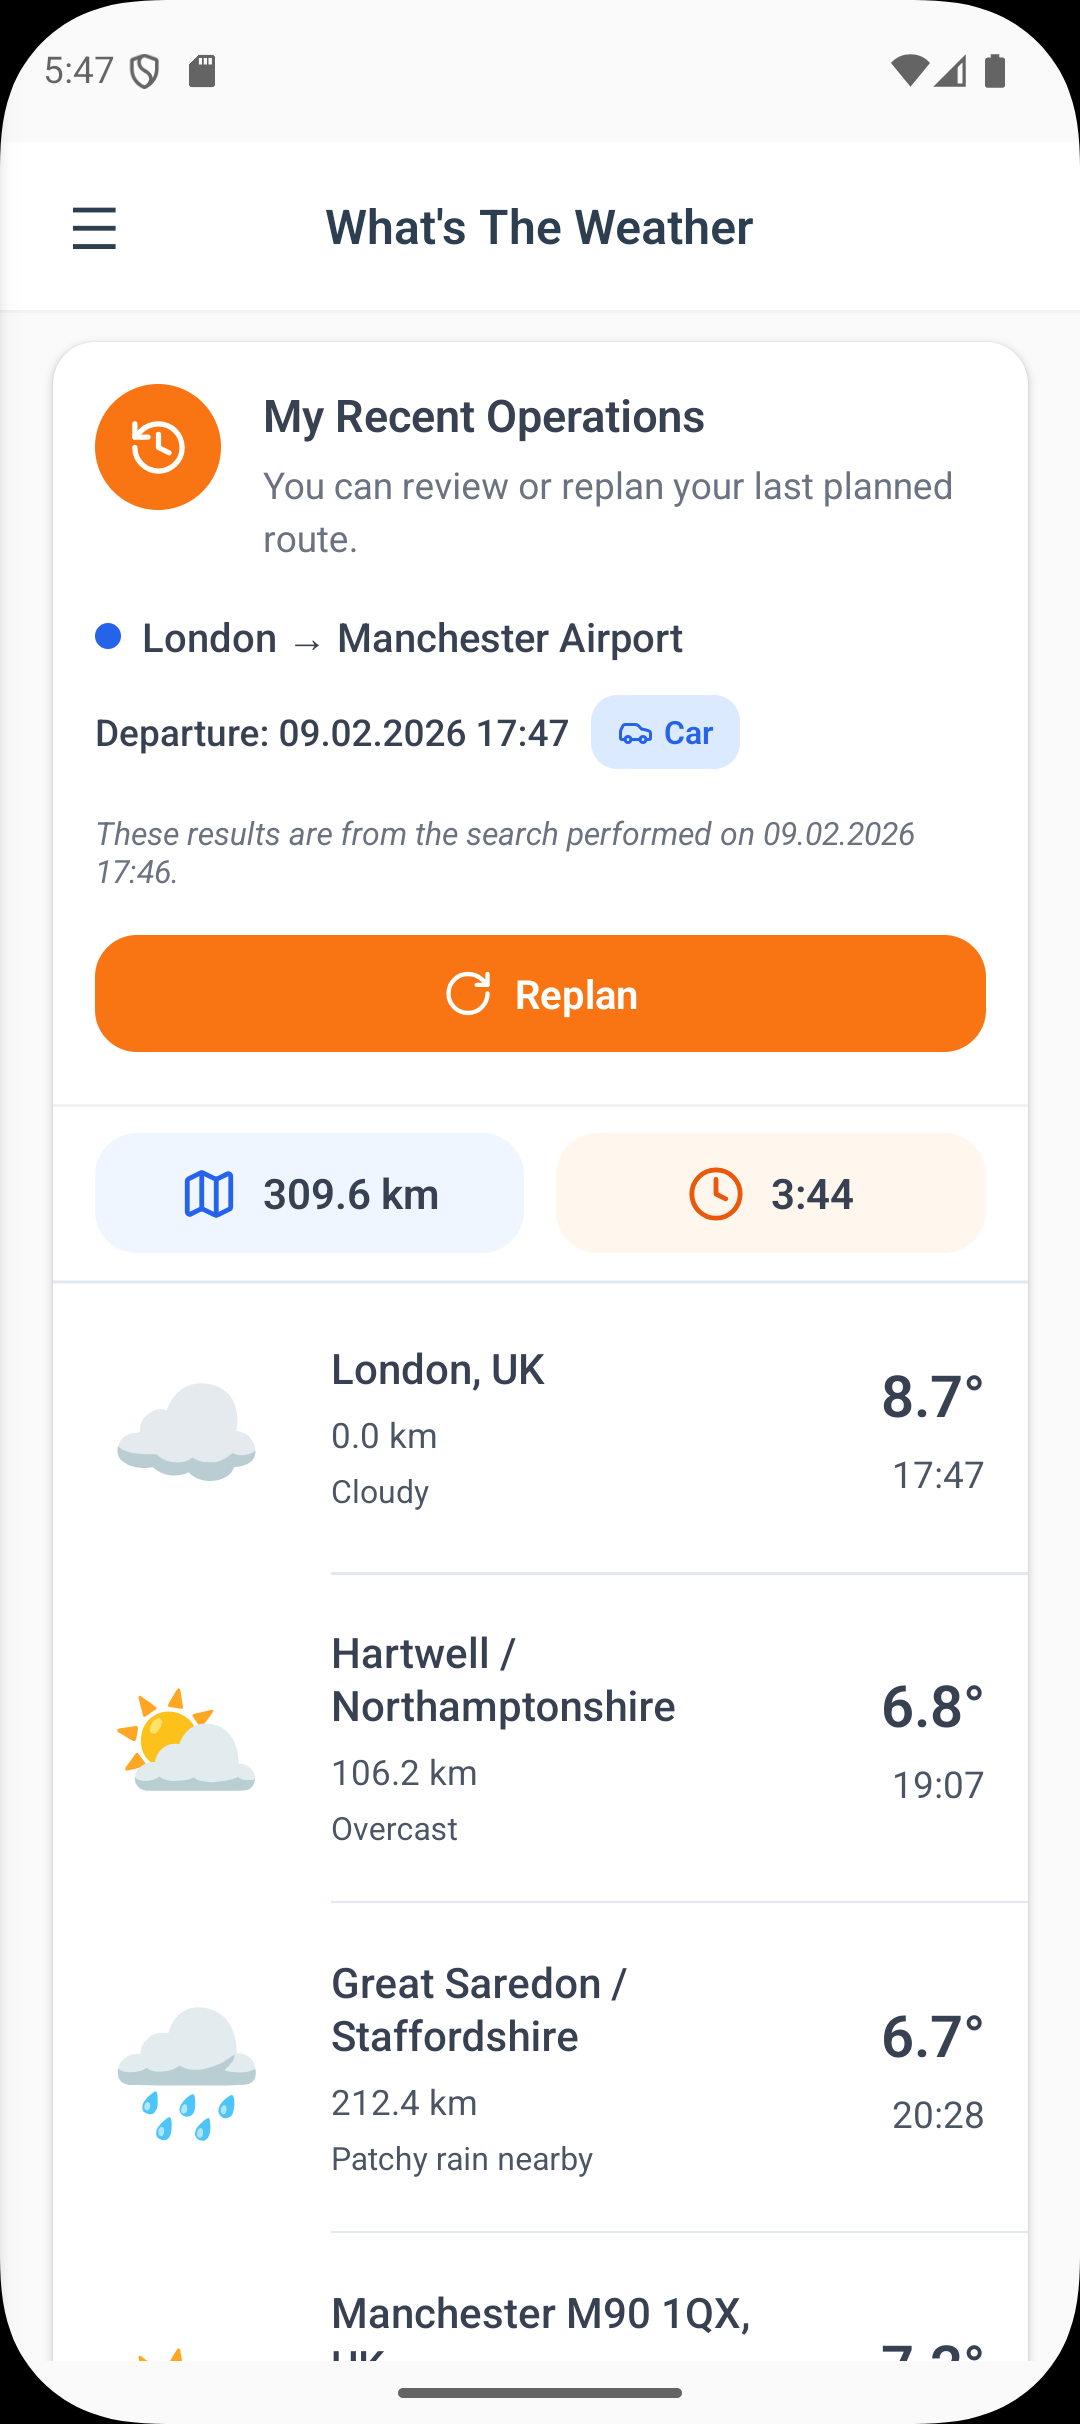The image size is (1080, 2424).
Task: Tap the rain cloud icon for Great Saredon
Action: [187, 2070]
